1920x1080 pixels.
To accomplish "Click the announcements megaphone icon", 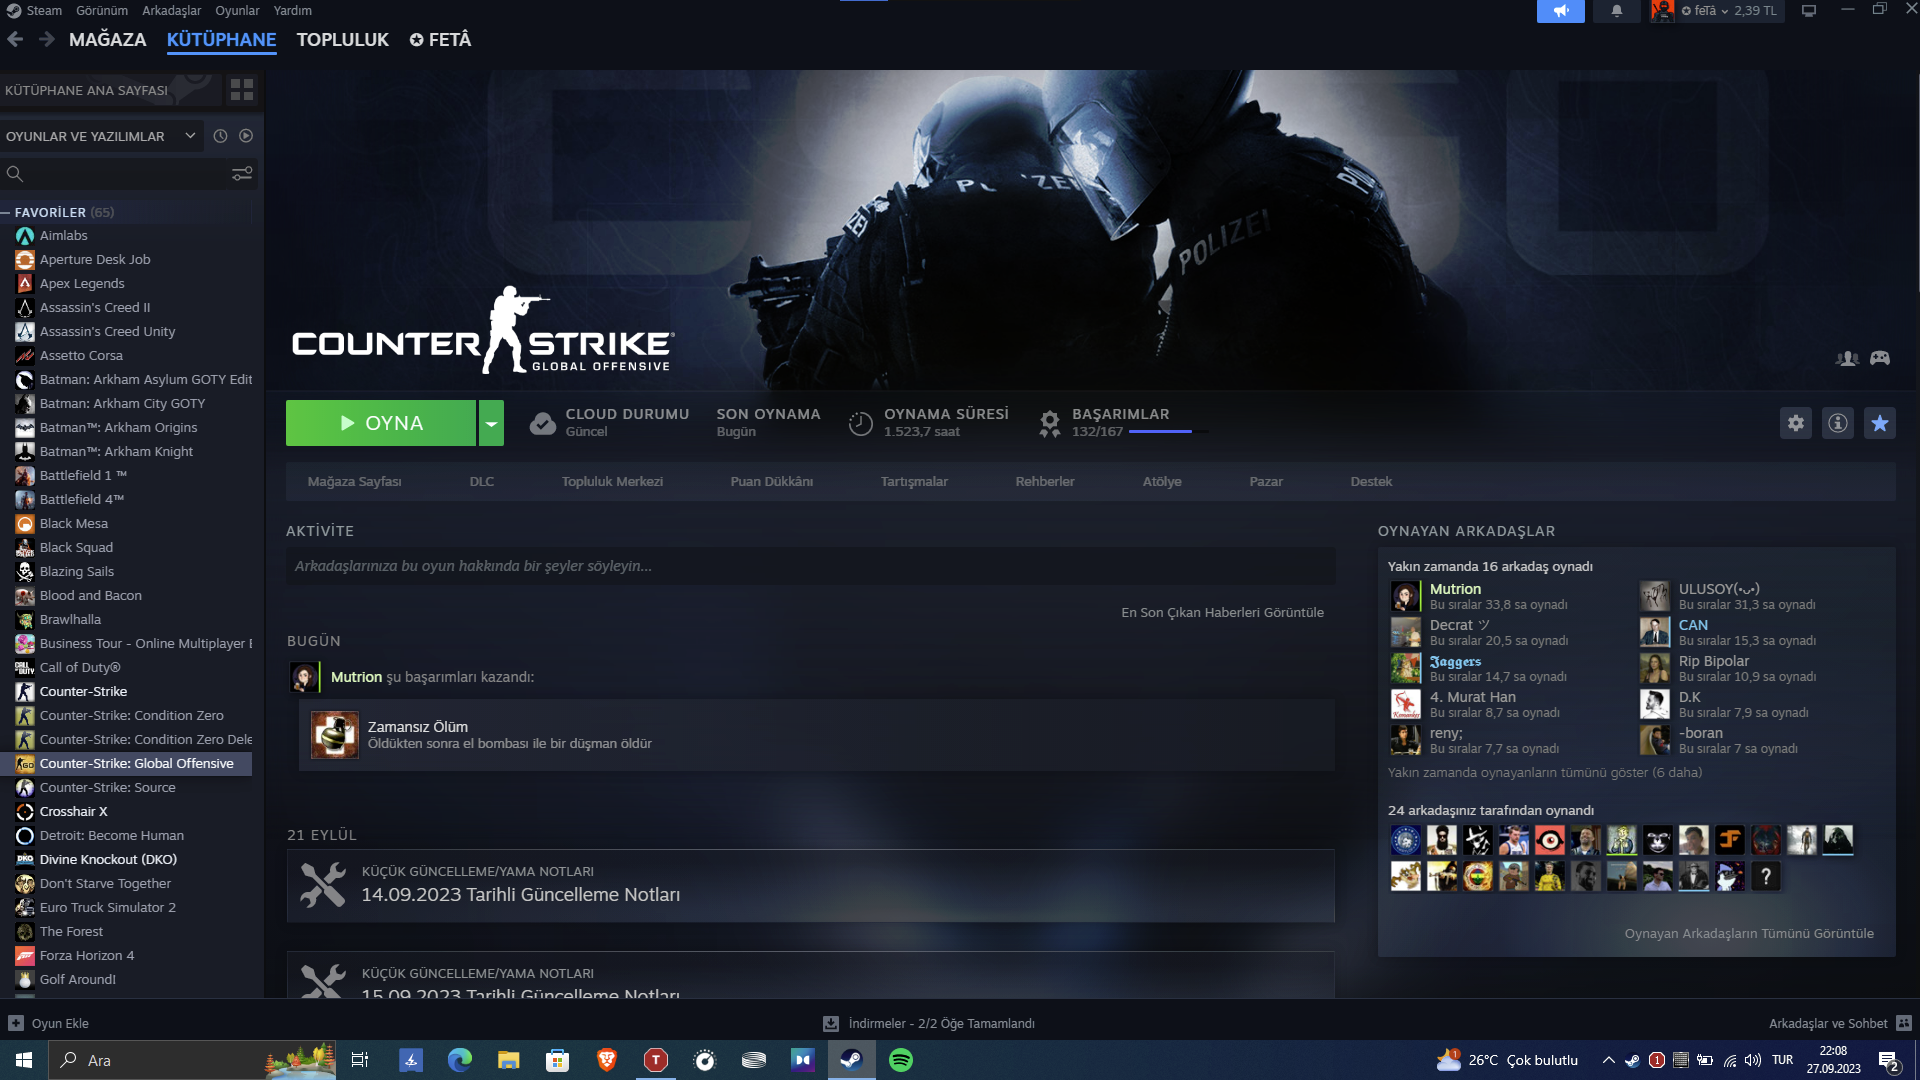I will [x=1560, y=11].
